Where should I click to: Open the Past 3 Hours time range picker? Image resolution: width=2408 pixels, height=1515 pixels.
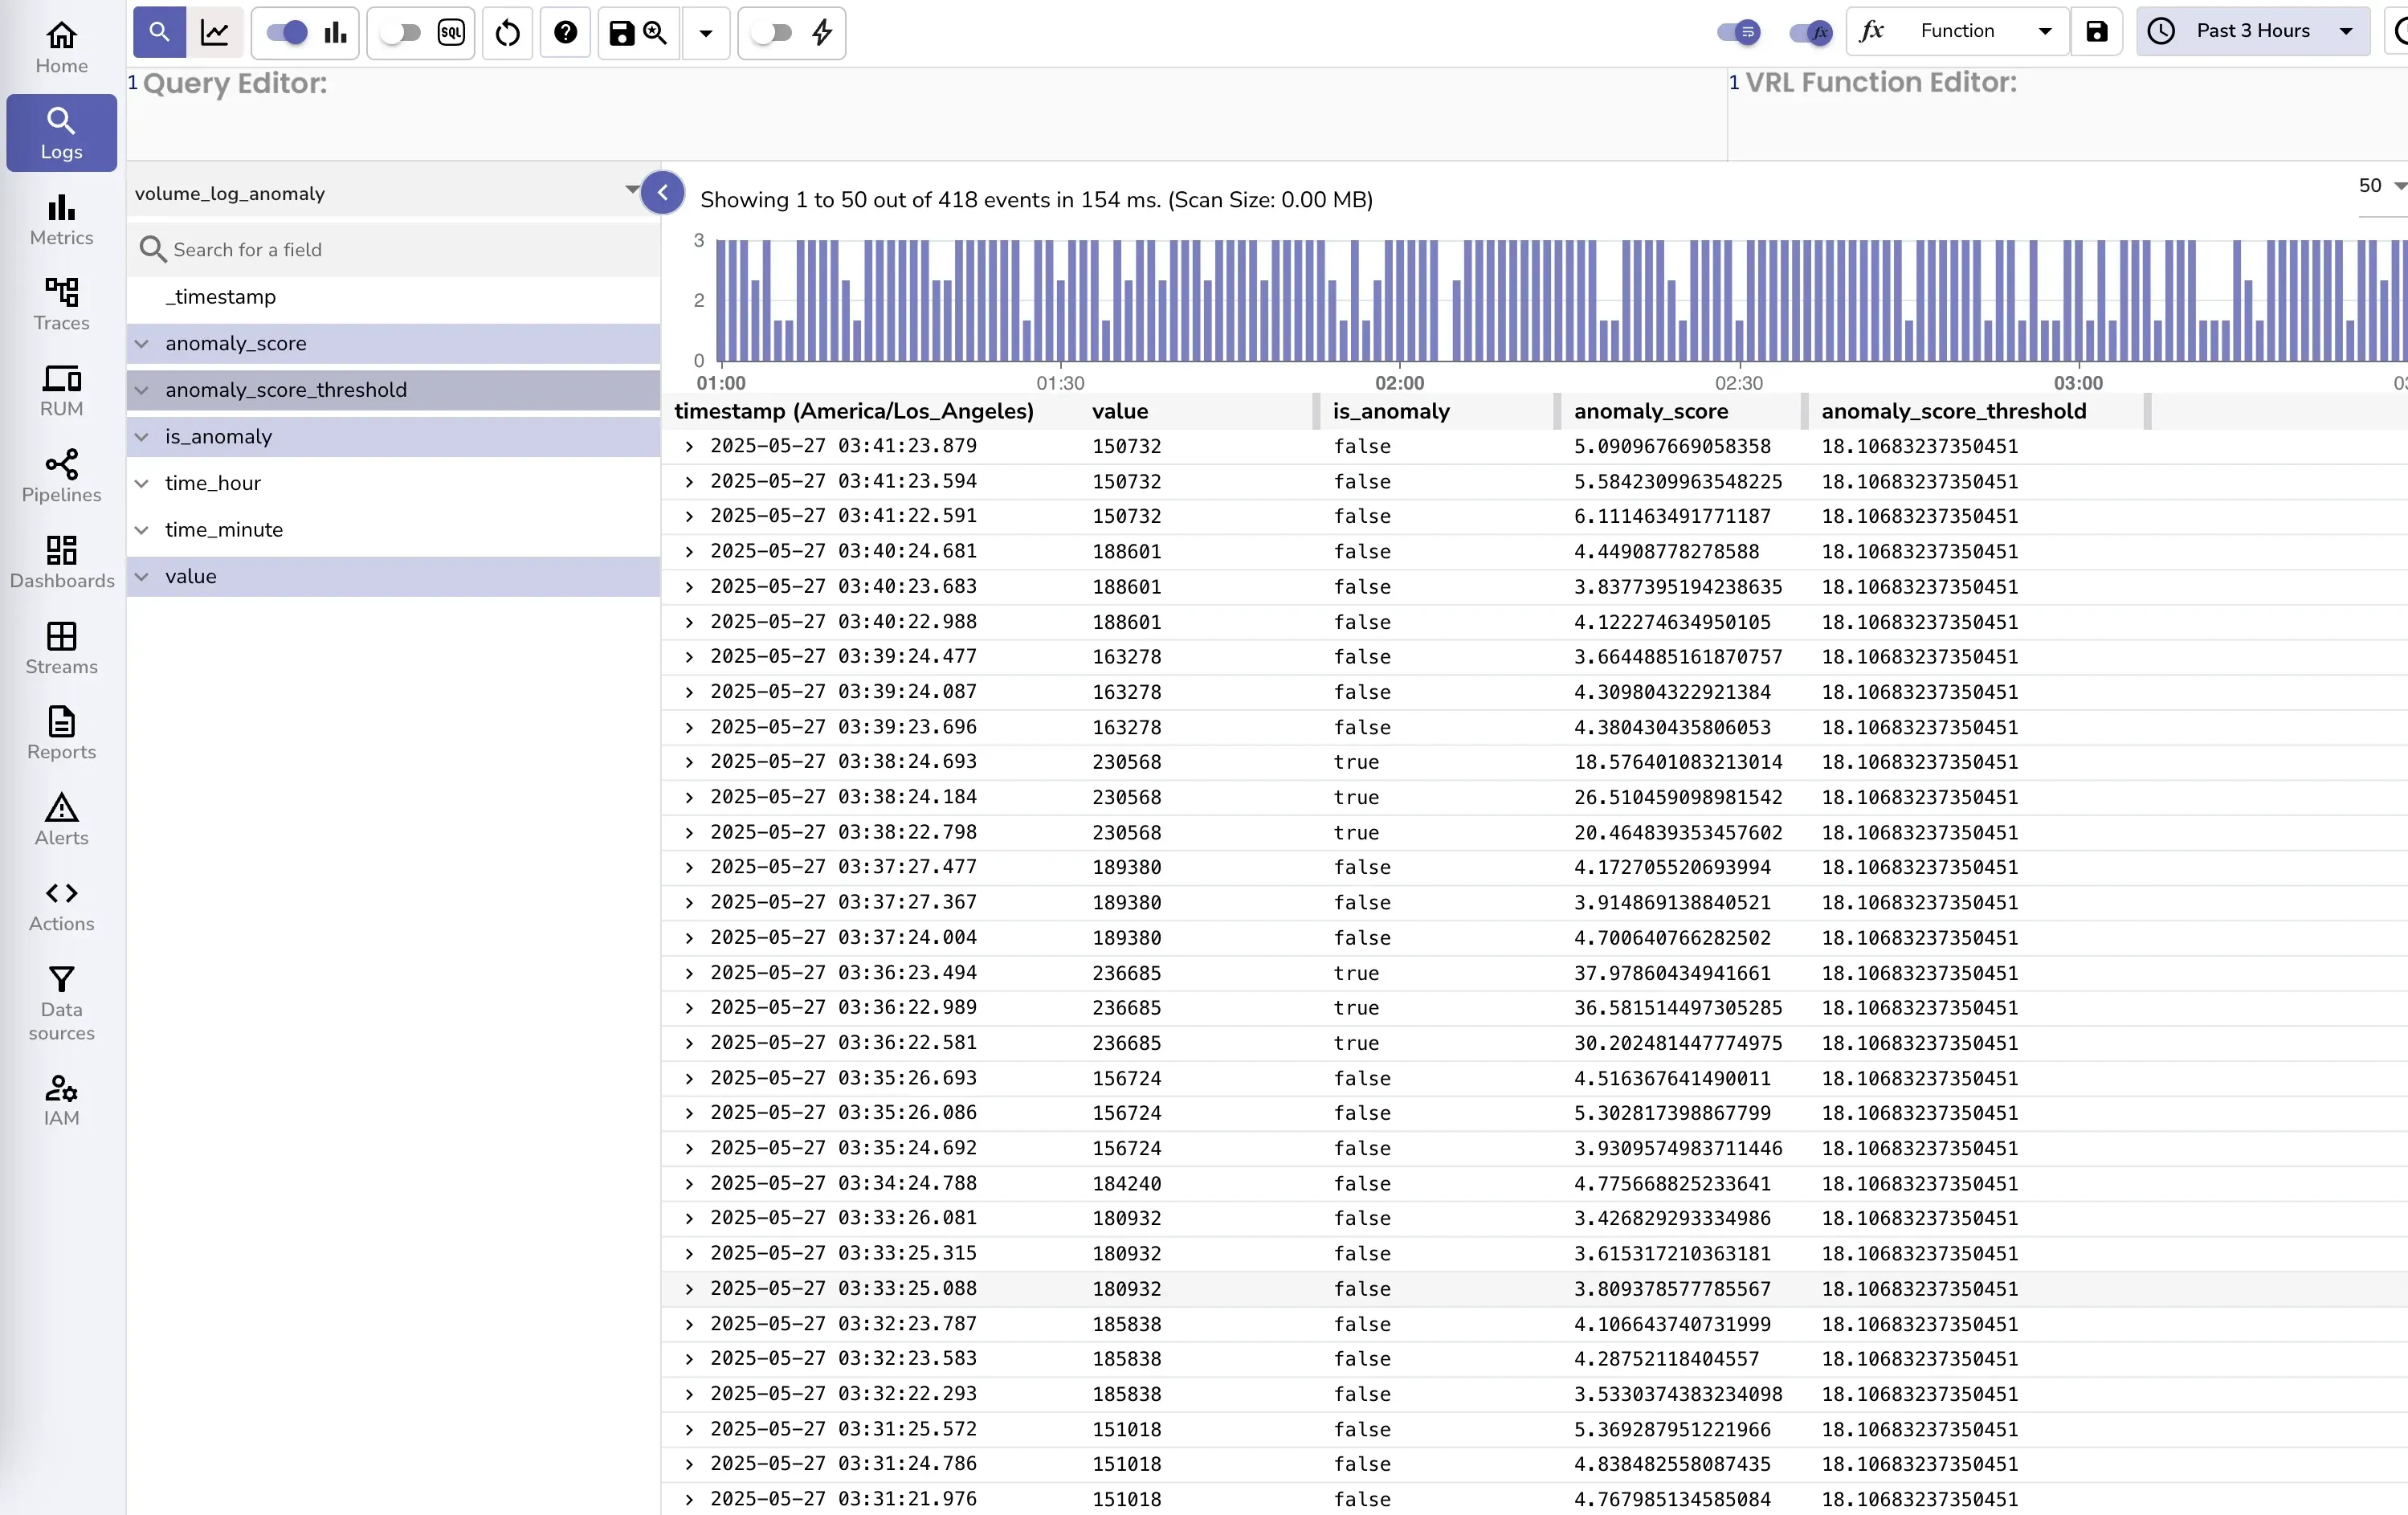pyautogui.click(x=2251, y=31)
